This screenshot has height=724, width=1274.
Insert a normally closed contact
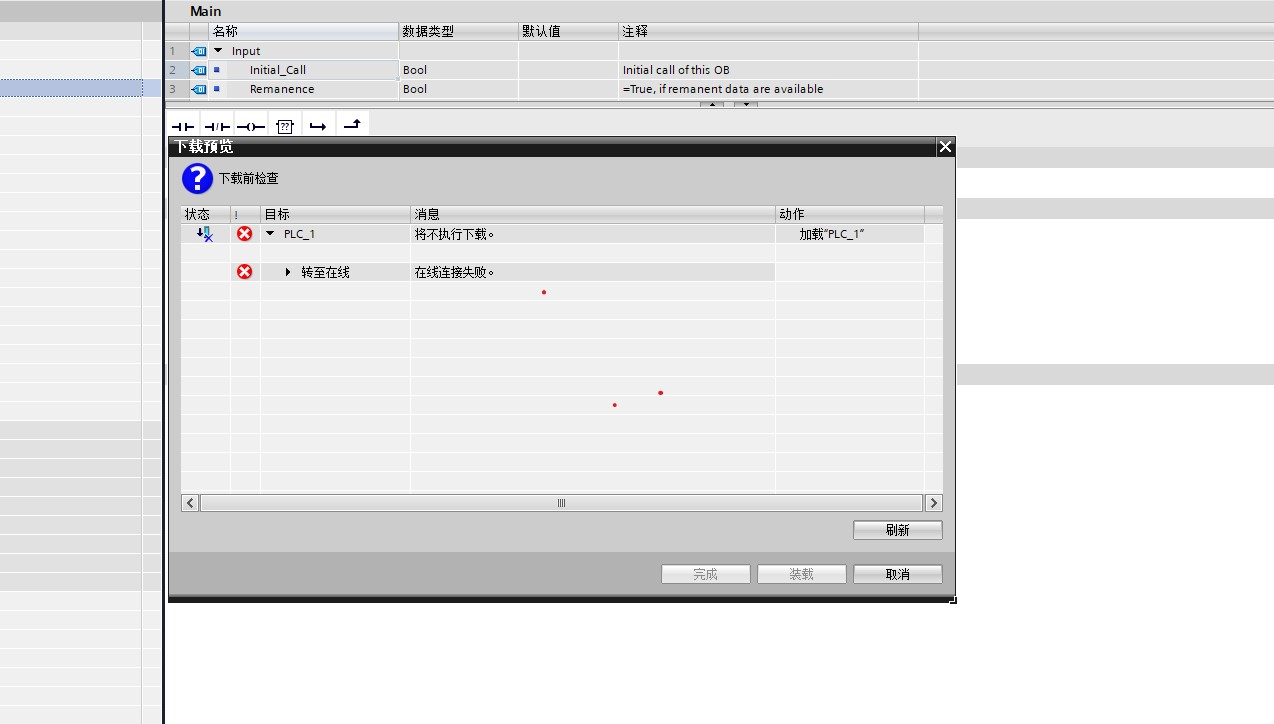[216, 126]
